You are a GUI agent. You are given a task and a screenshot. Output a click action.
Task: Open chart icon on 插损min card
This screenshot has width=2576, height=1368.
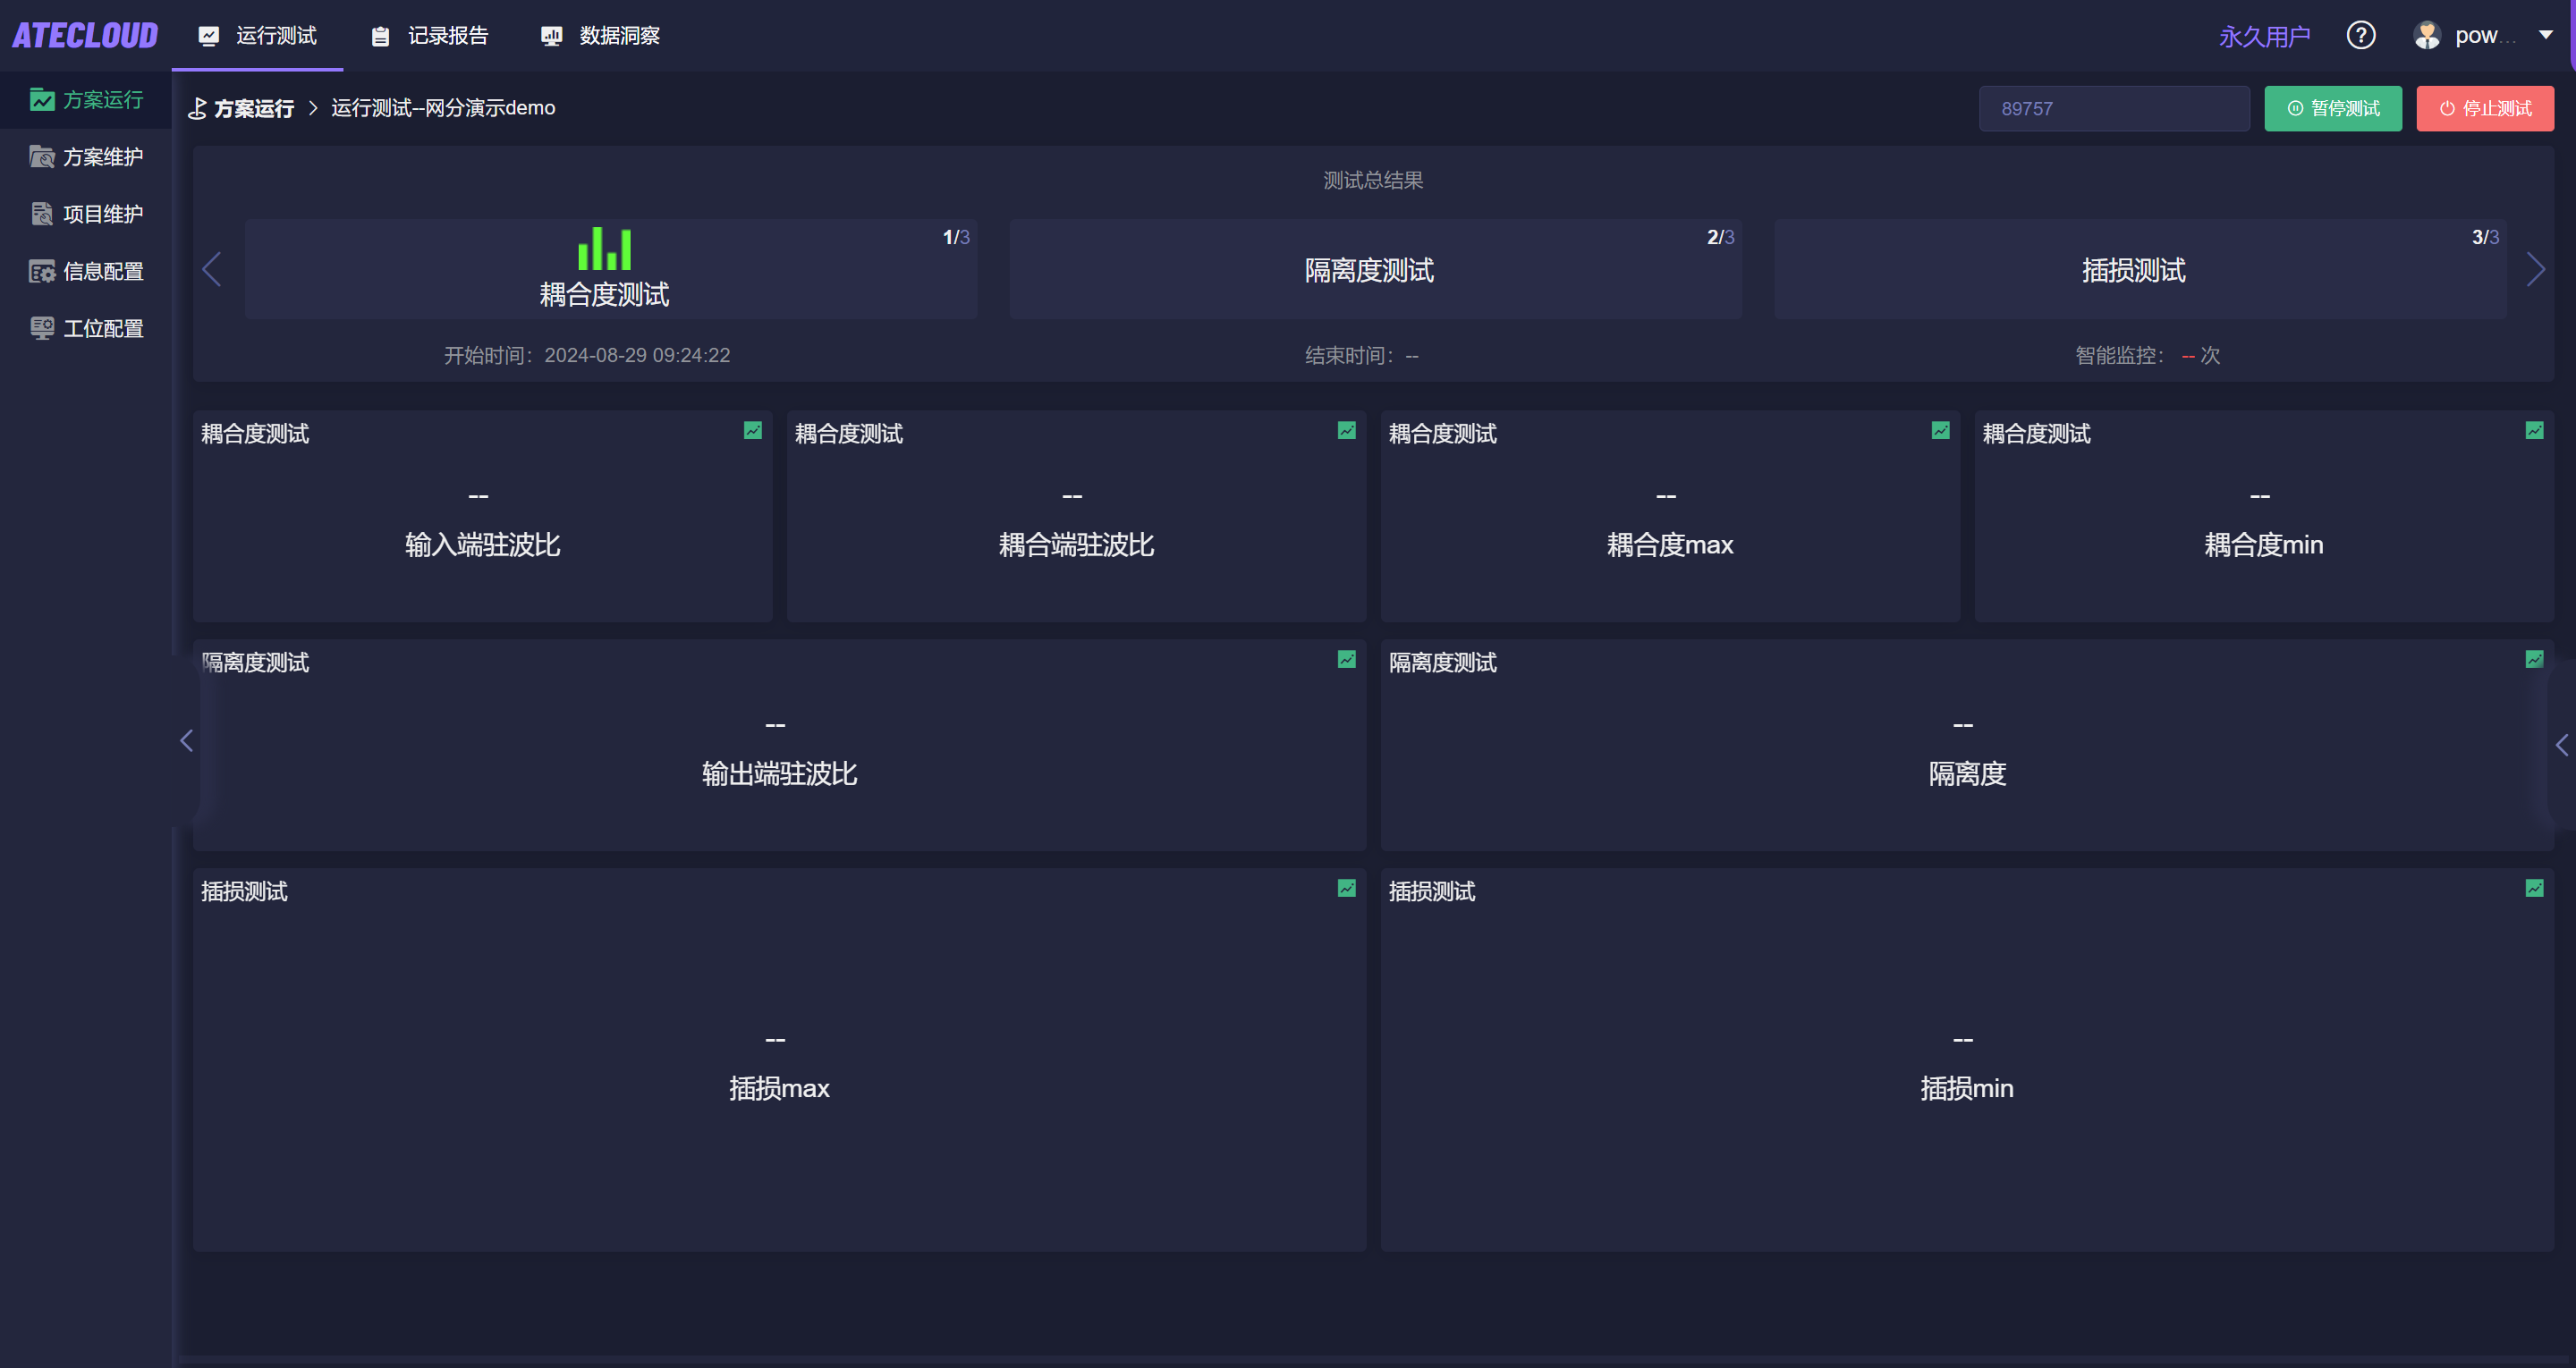point(2534,889)
